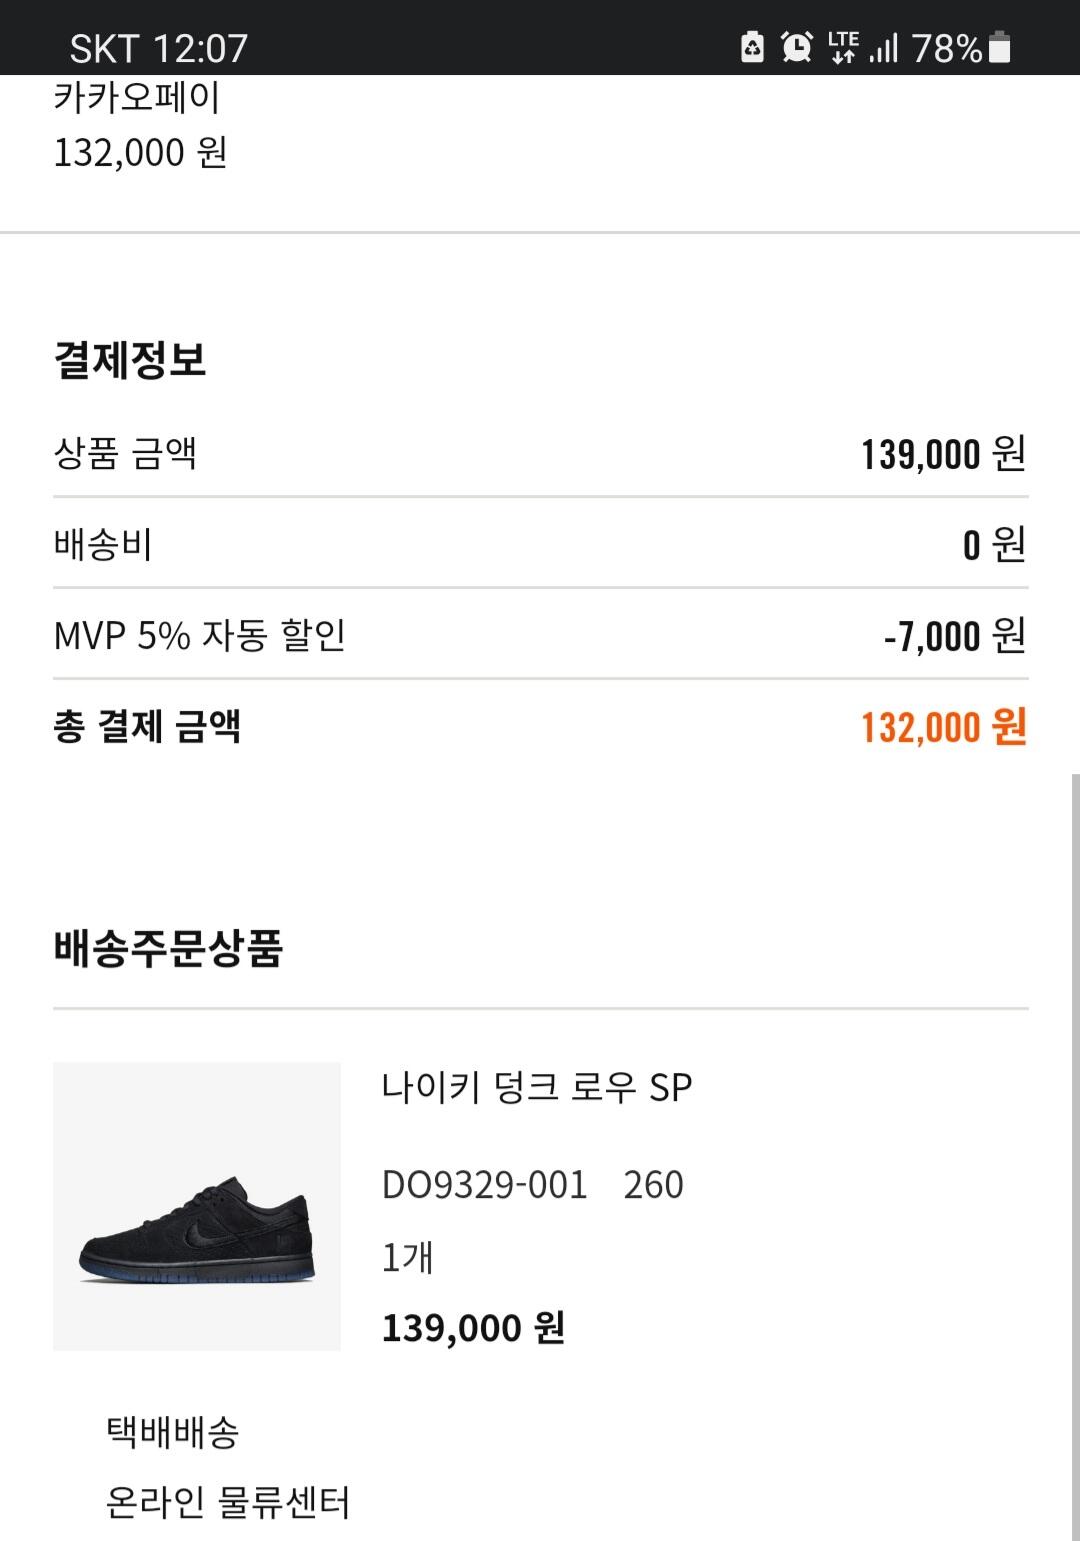The height and width of the screenshot is (1541, 1080).
Task: Tap the signal strength bars icon
Action: 884,48
